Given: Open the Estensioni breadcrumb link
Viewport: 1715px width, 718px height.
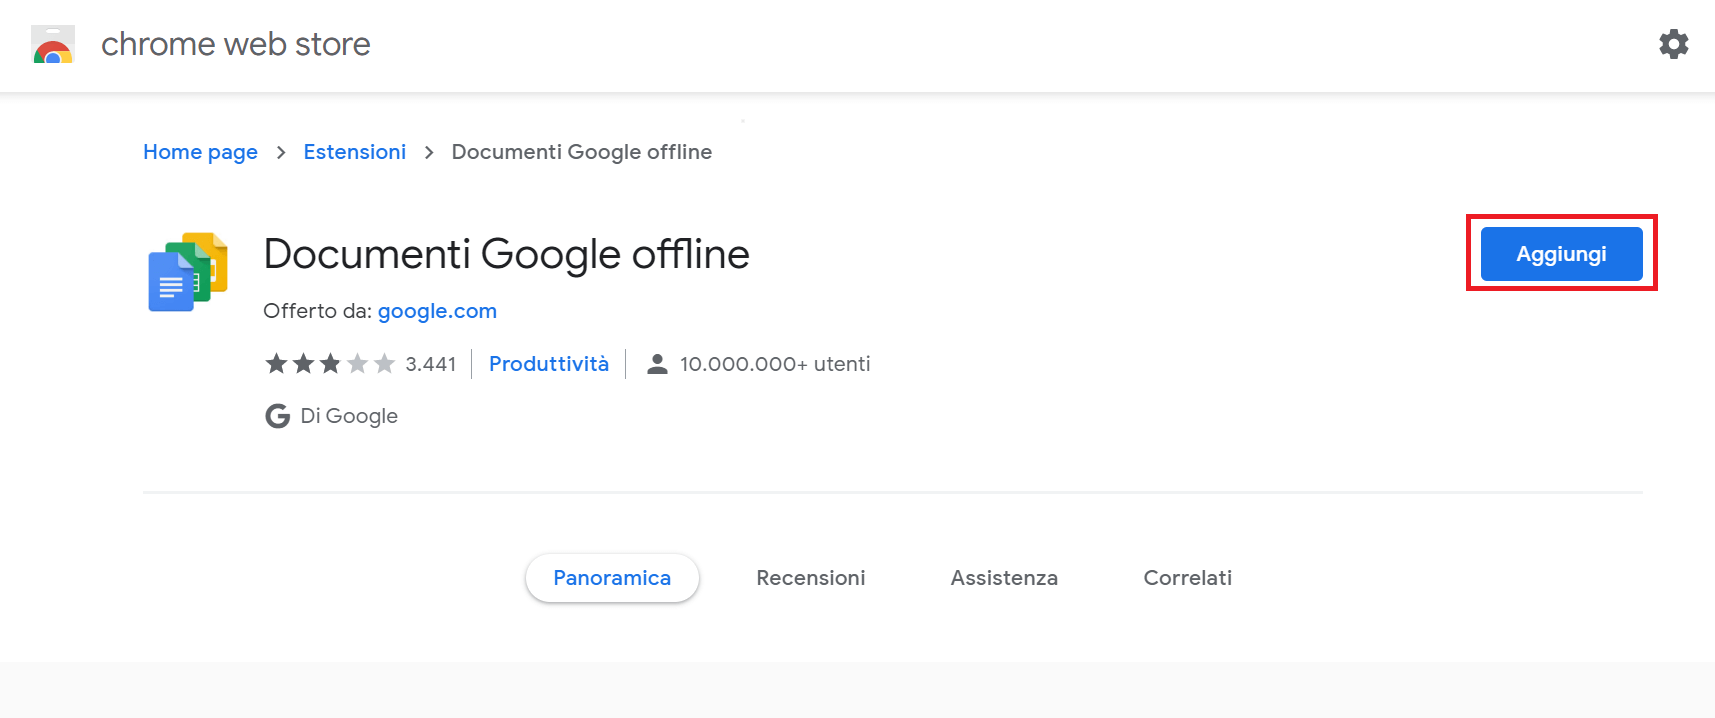Looking at the screenshot, I should [x=355, y=152].
